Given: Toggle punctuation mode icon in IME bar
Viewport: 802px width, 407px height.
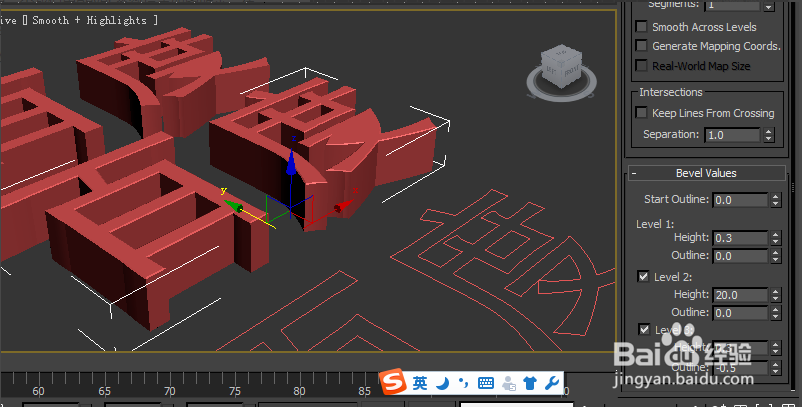Looking at the screenshot, I should coord(463,382).
